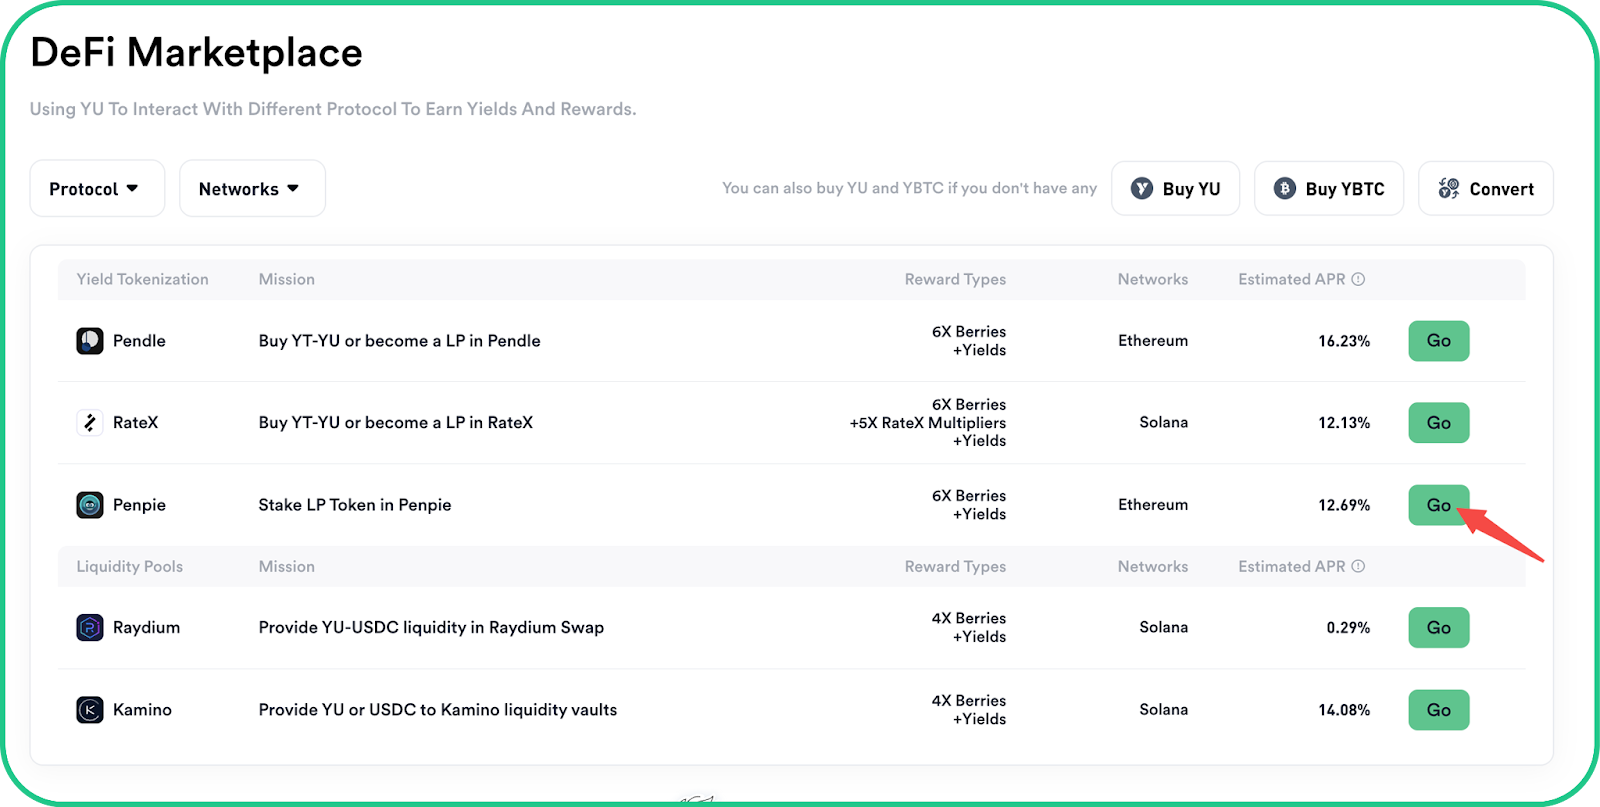
Task: Click mission 'Buy YT-YU or become a LP in RateX'
Action: click(x=396, y=423)
